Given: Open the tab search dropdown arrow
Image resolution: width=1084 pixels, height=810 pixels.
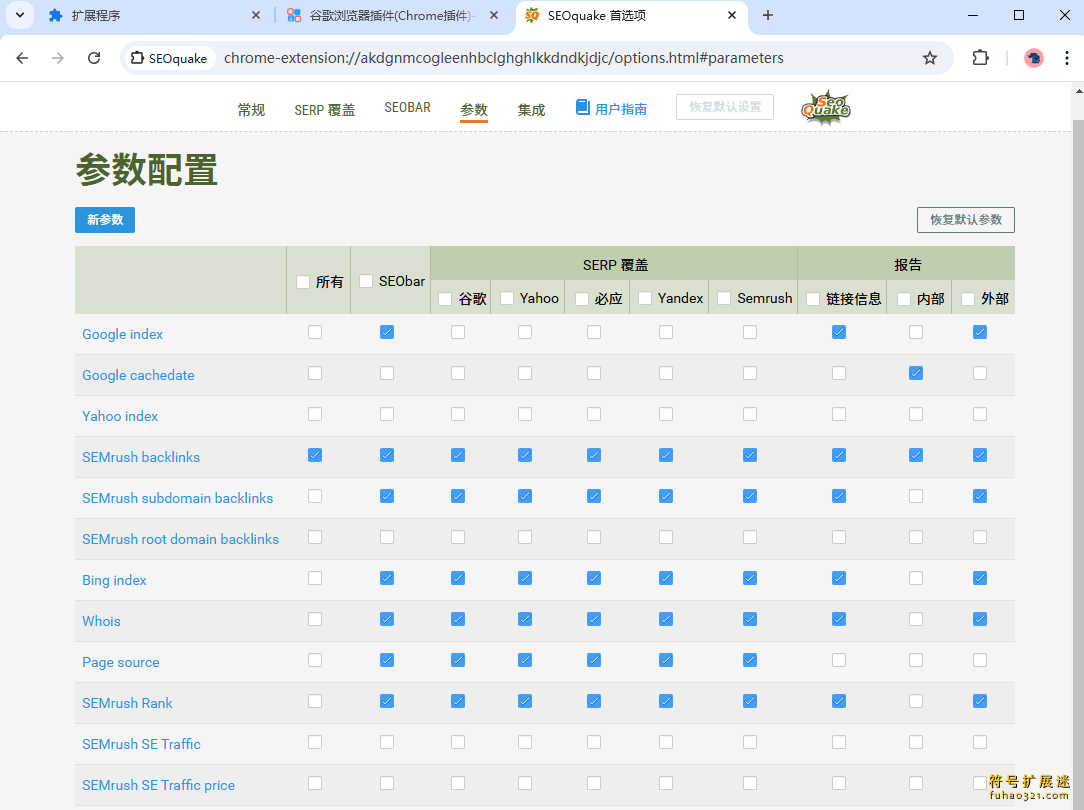Looking at the screenshot, I should (x=20, y=15).
